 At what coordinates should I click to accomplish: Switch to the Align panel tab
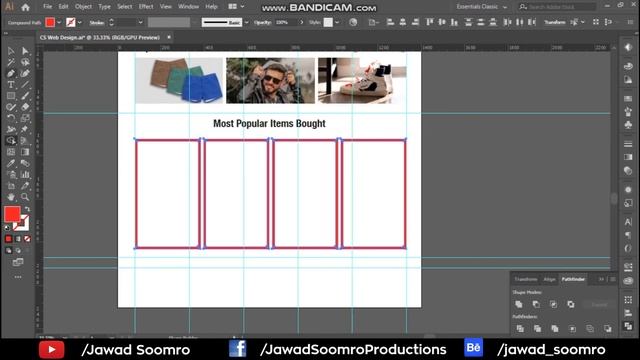pos(549,279)
